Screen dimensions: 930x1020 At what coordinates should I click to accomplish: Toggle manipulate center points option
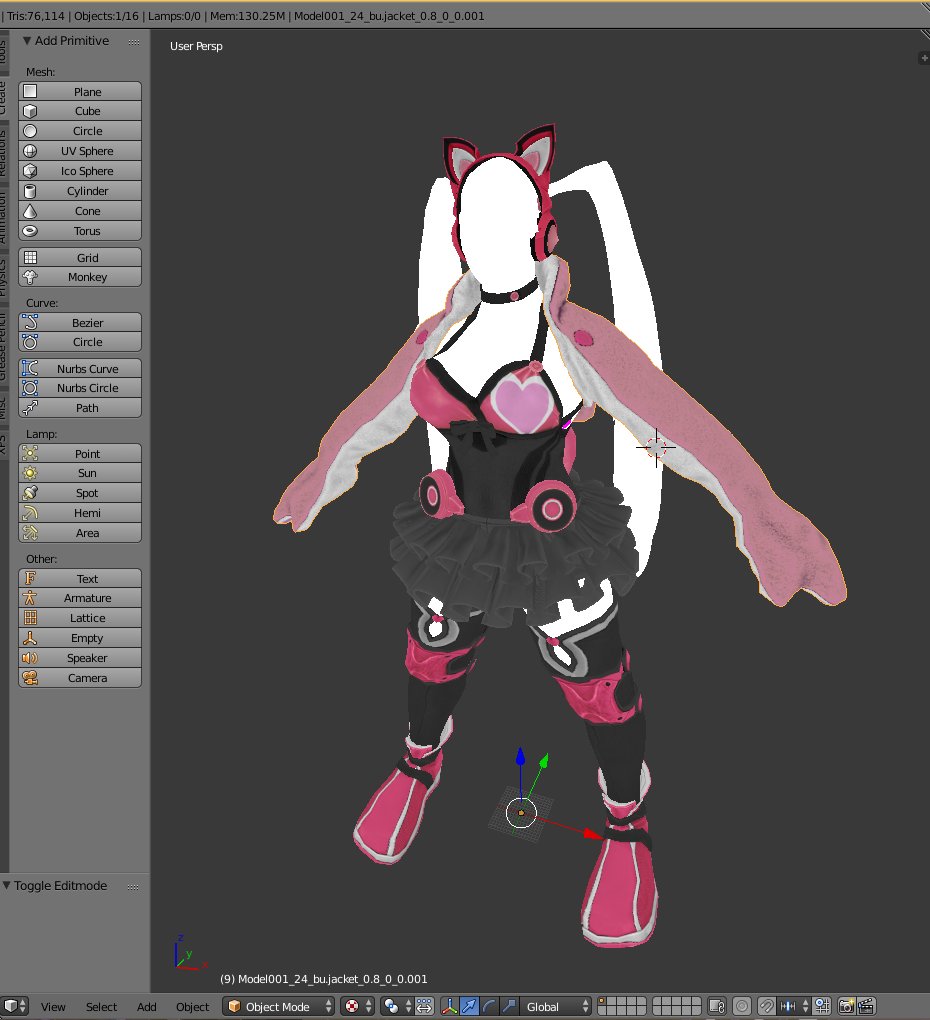pyautogui.click(x=424, y=1006)
